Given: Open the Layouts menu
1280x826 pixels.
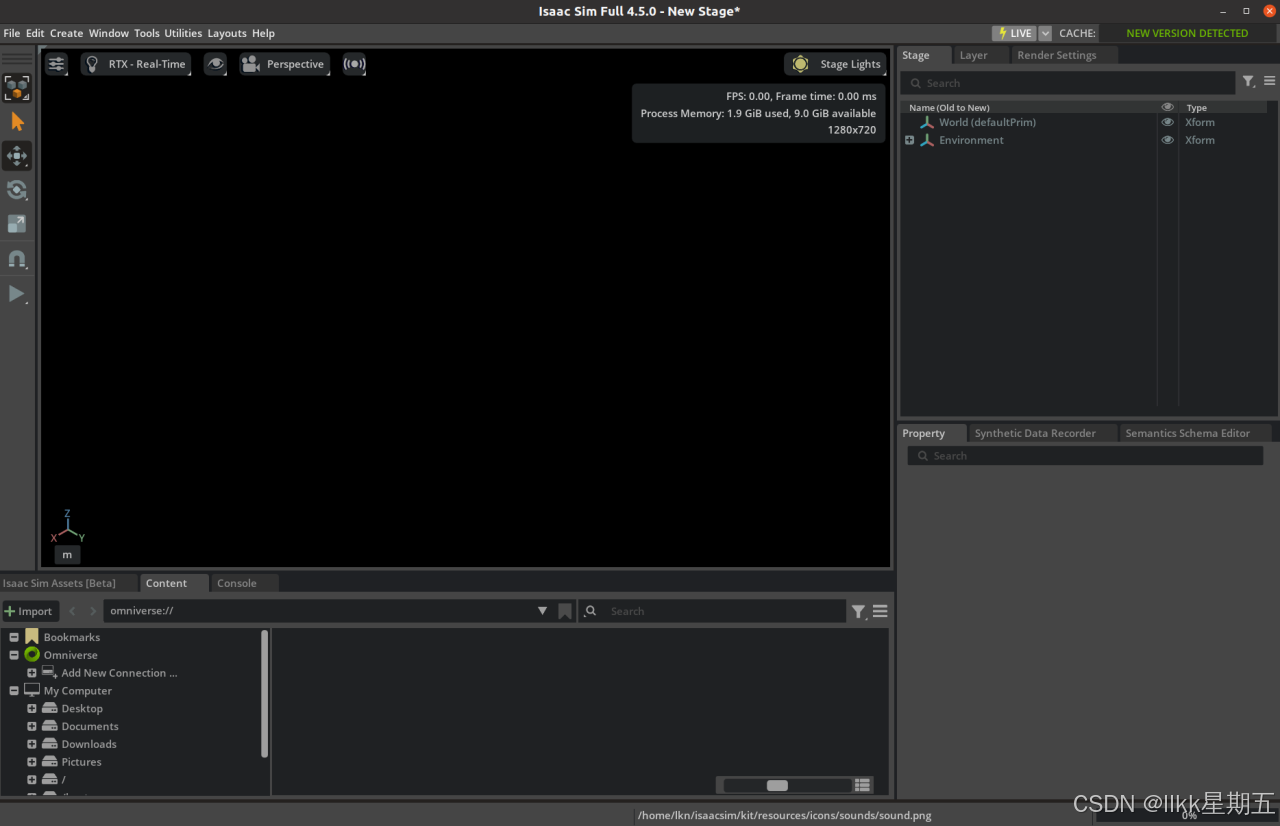Looking at the screenshot, I should coord(227,33).
